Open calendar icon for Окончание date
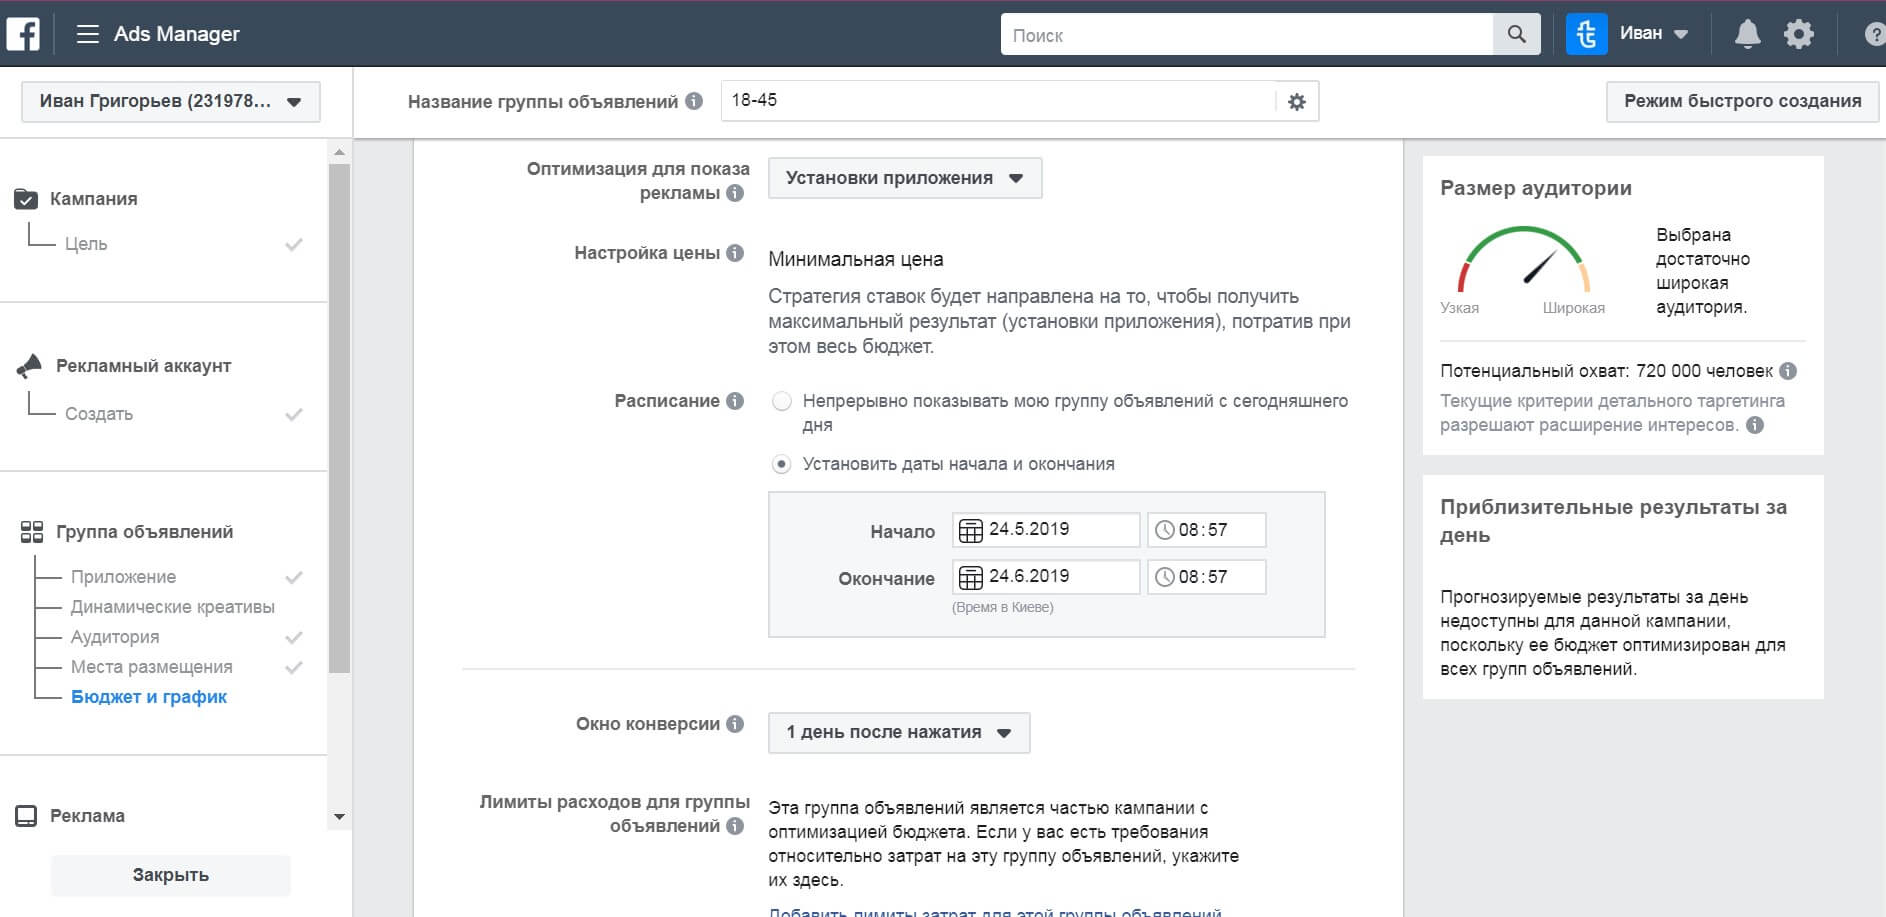Viewport: 1886px width, 917px height. pos(970,577)
